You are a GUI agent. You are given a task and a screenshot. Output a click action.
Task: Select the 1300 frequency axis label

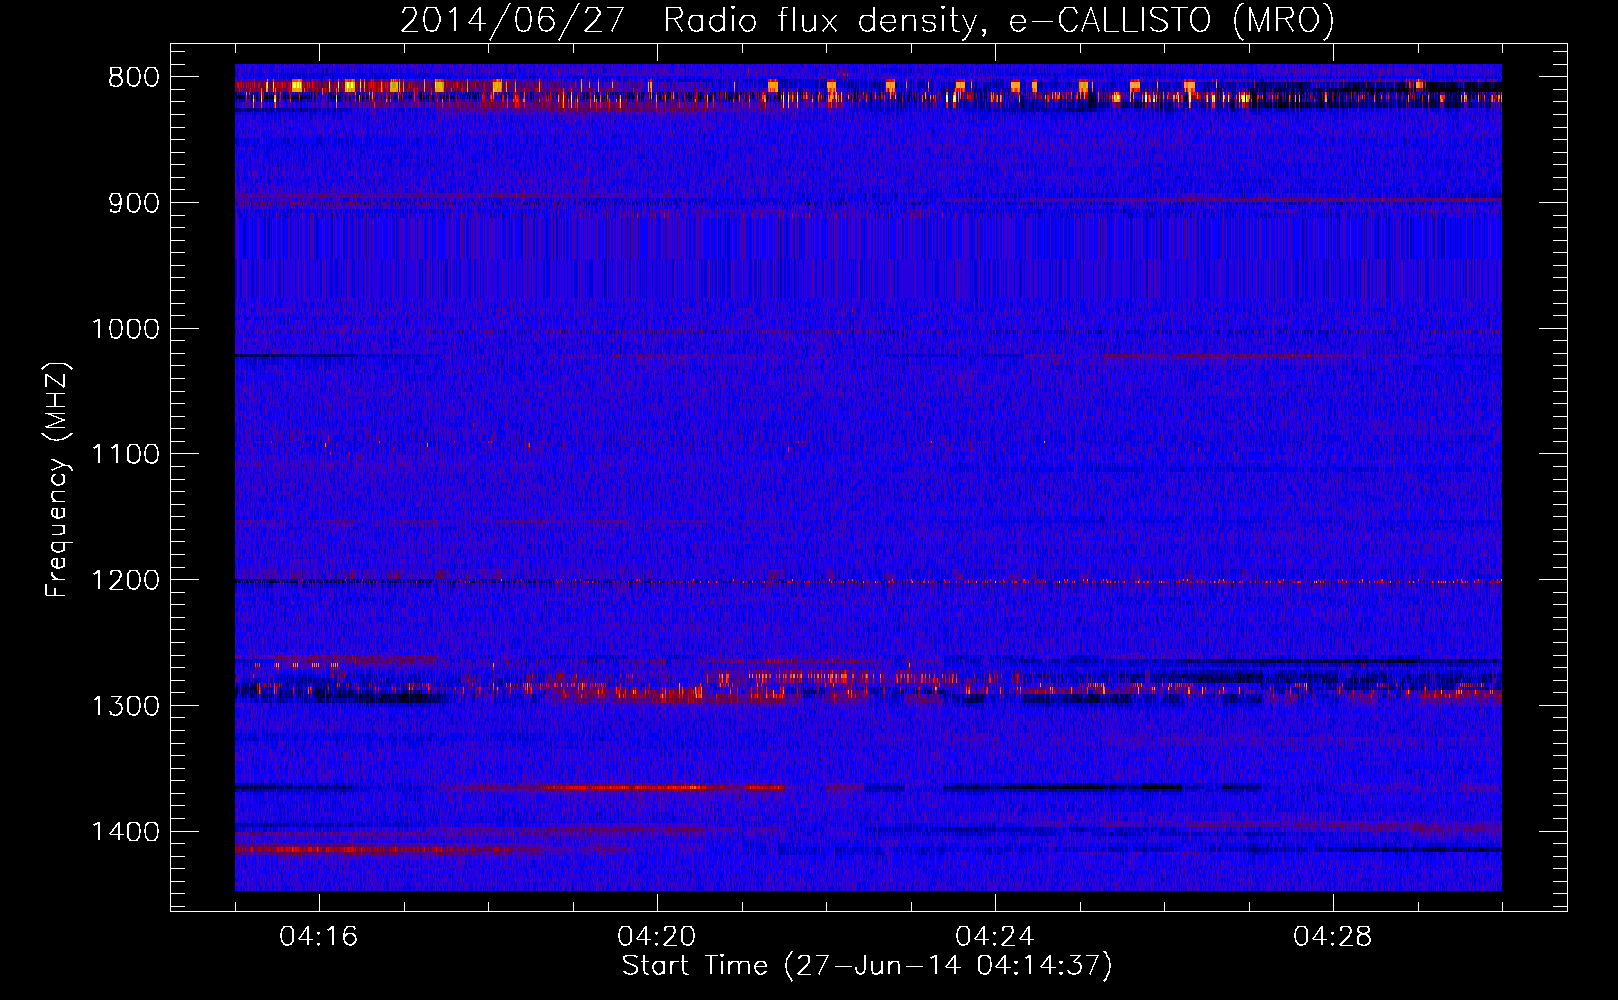125,706
